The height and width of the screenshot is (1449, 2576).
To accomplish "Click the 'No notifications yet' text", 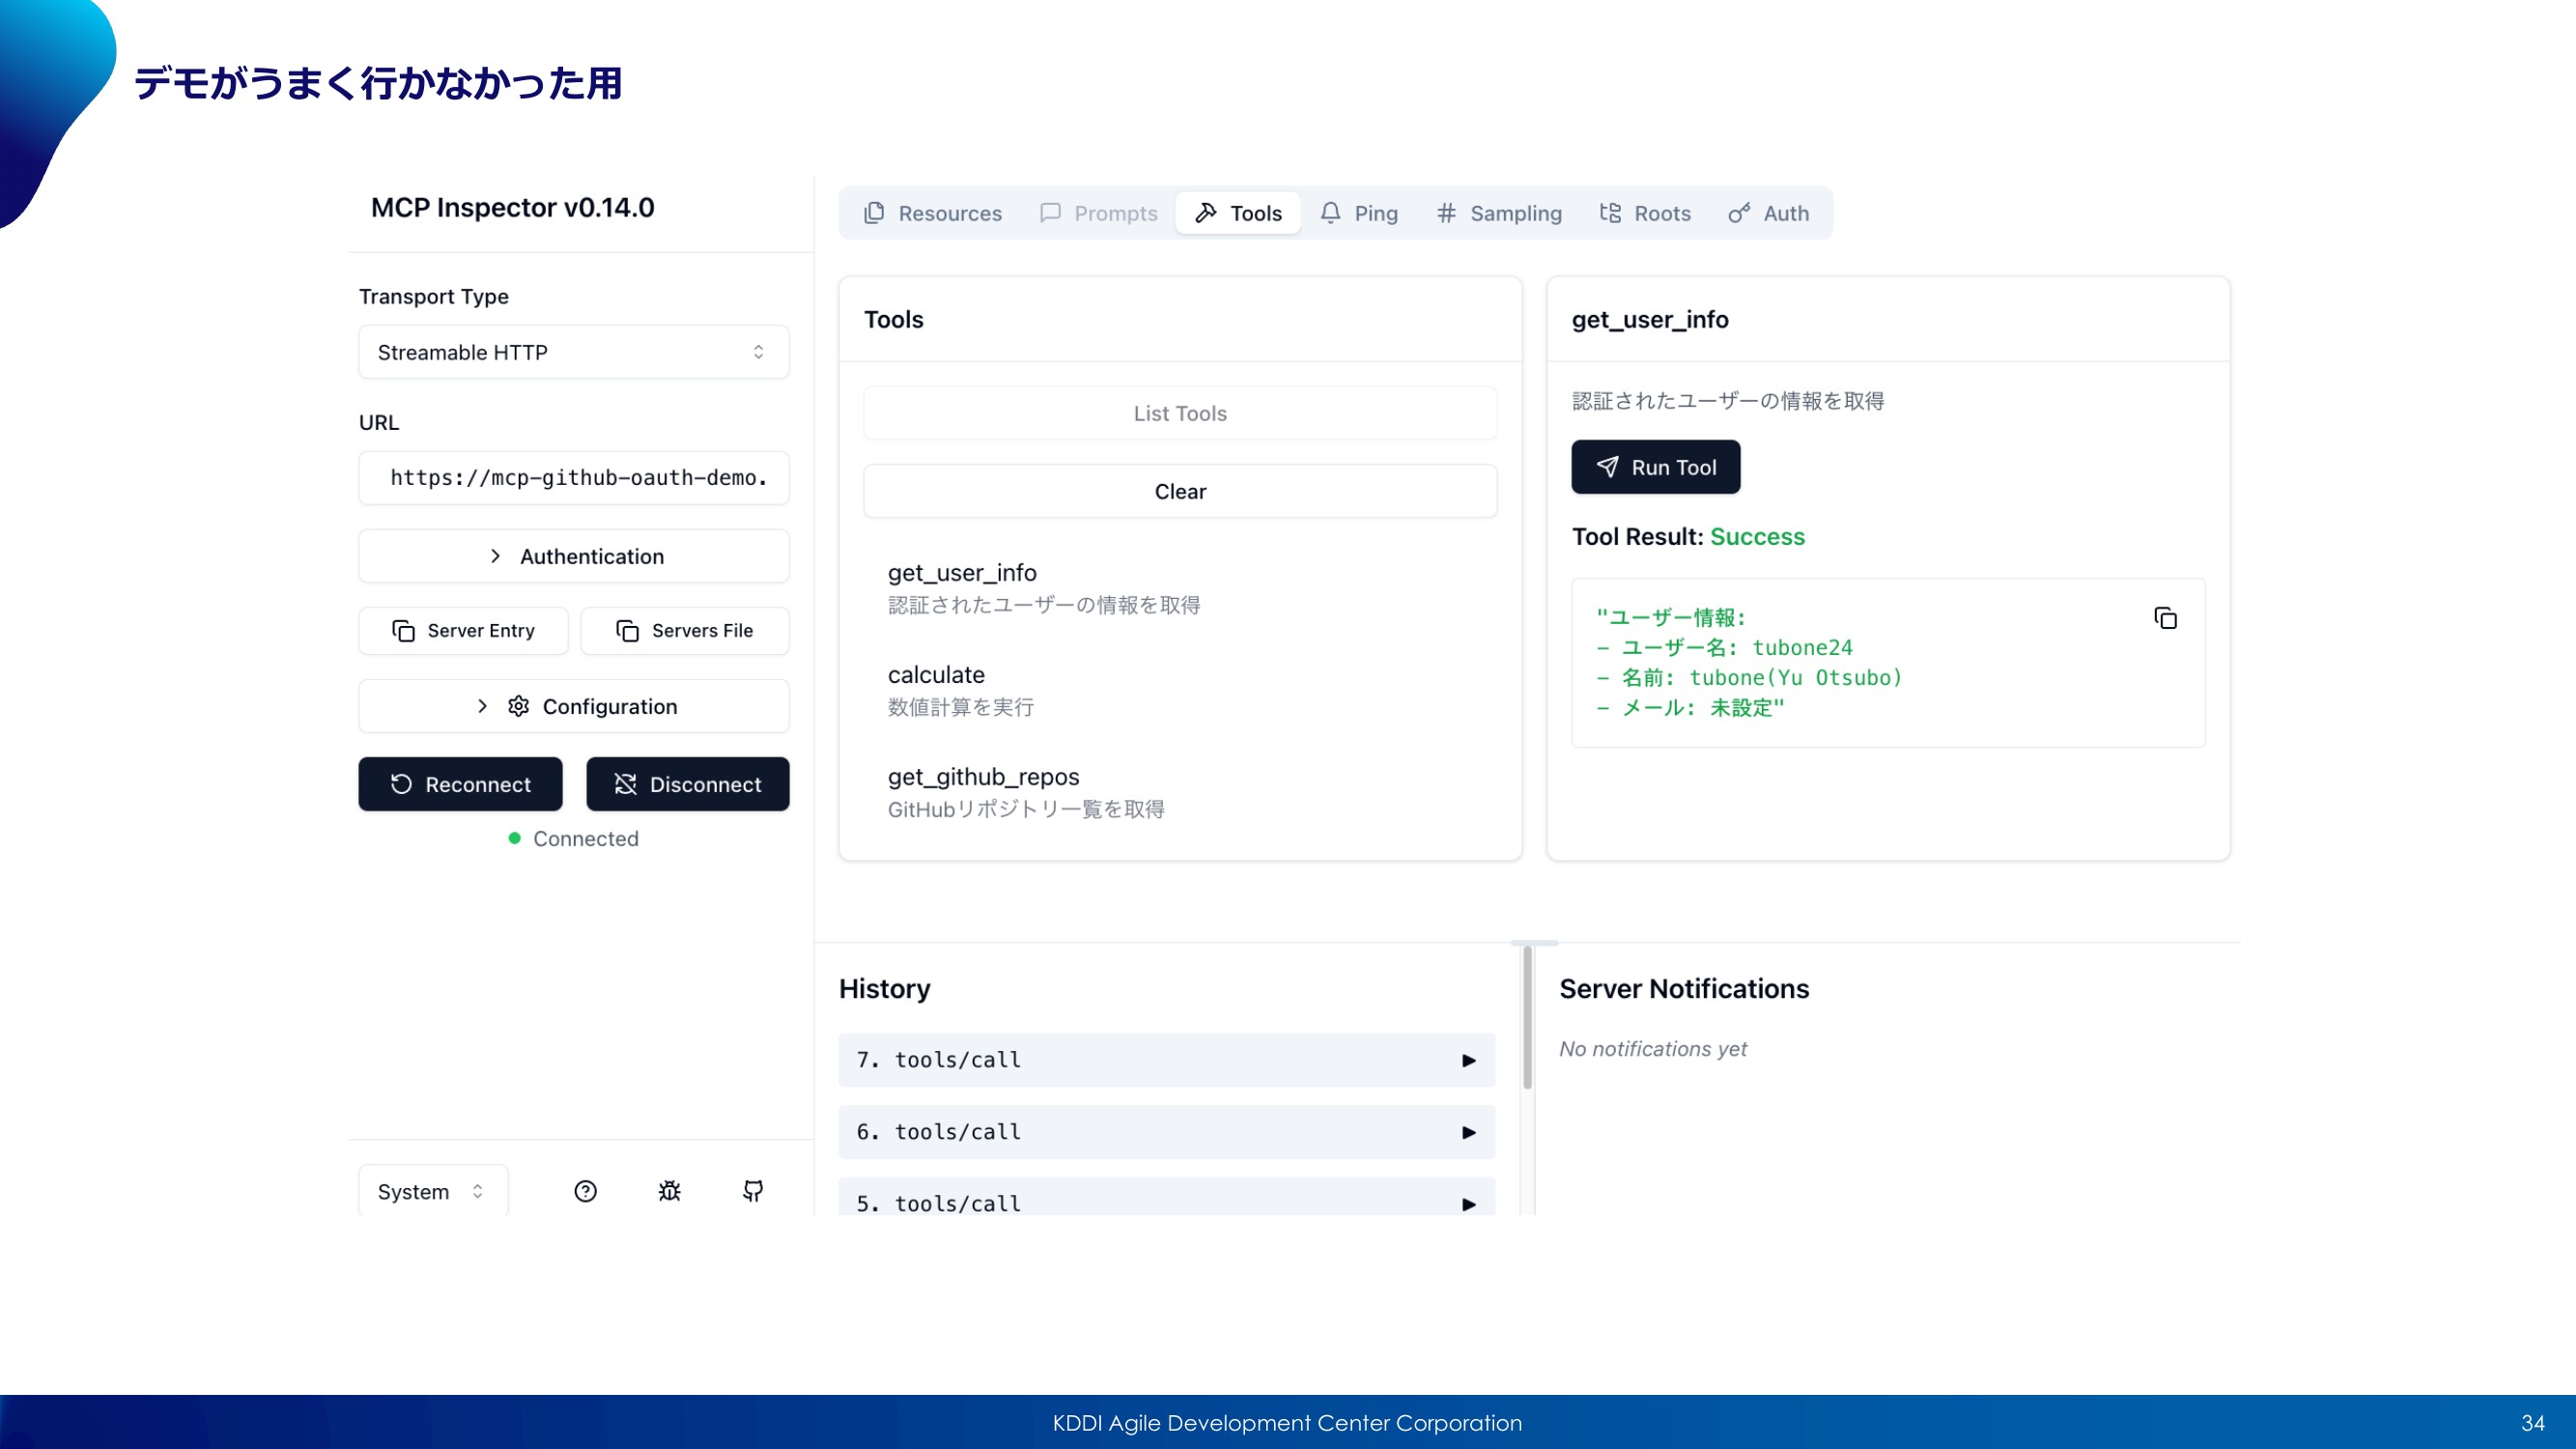I will [1653, 1049].
